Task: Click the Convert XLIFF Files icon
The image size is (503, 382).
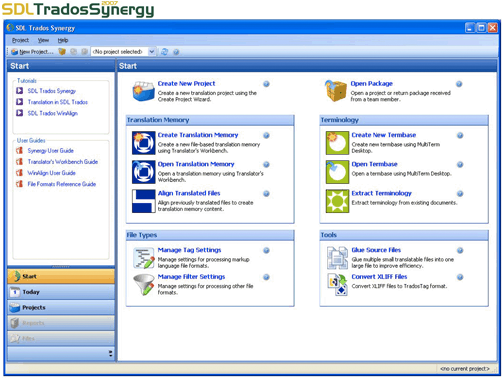Action: (337, 284)
